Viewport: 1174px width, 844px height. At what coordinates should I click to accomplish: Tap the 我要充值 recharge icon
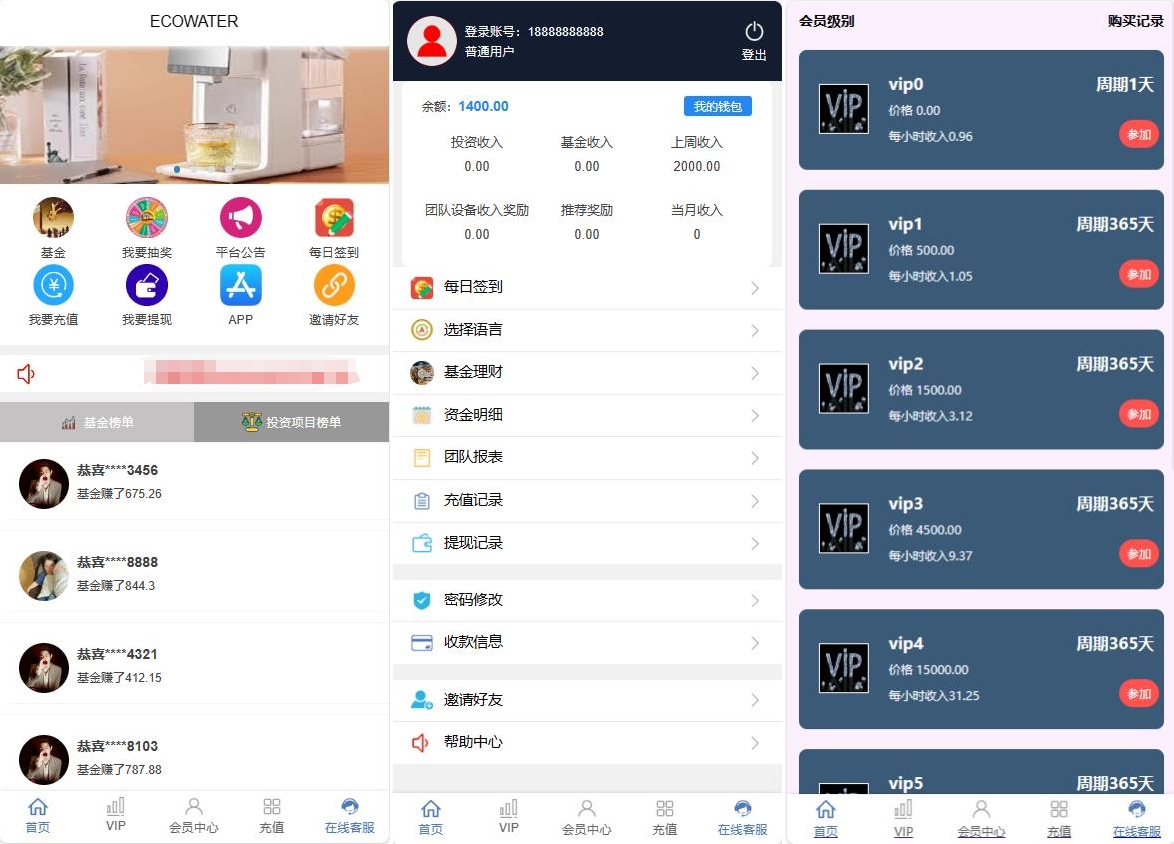click(53, 287)
